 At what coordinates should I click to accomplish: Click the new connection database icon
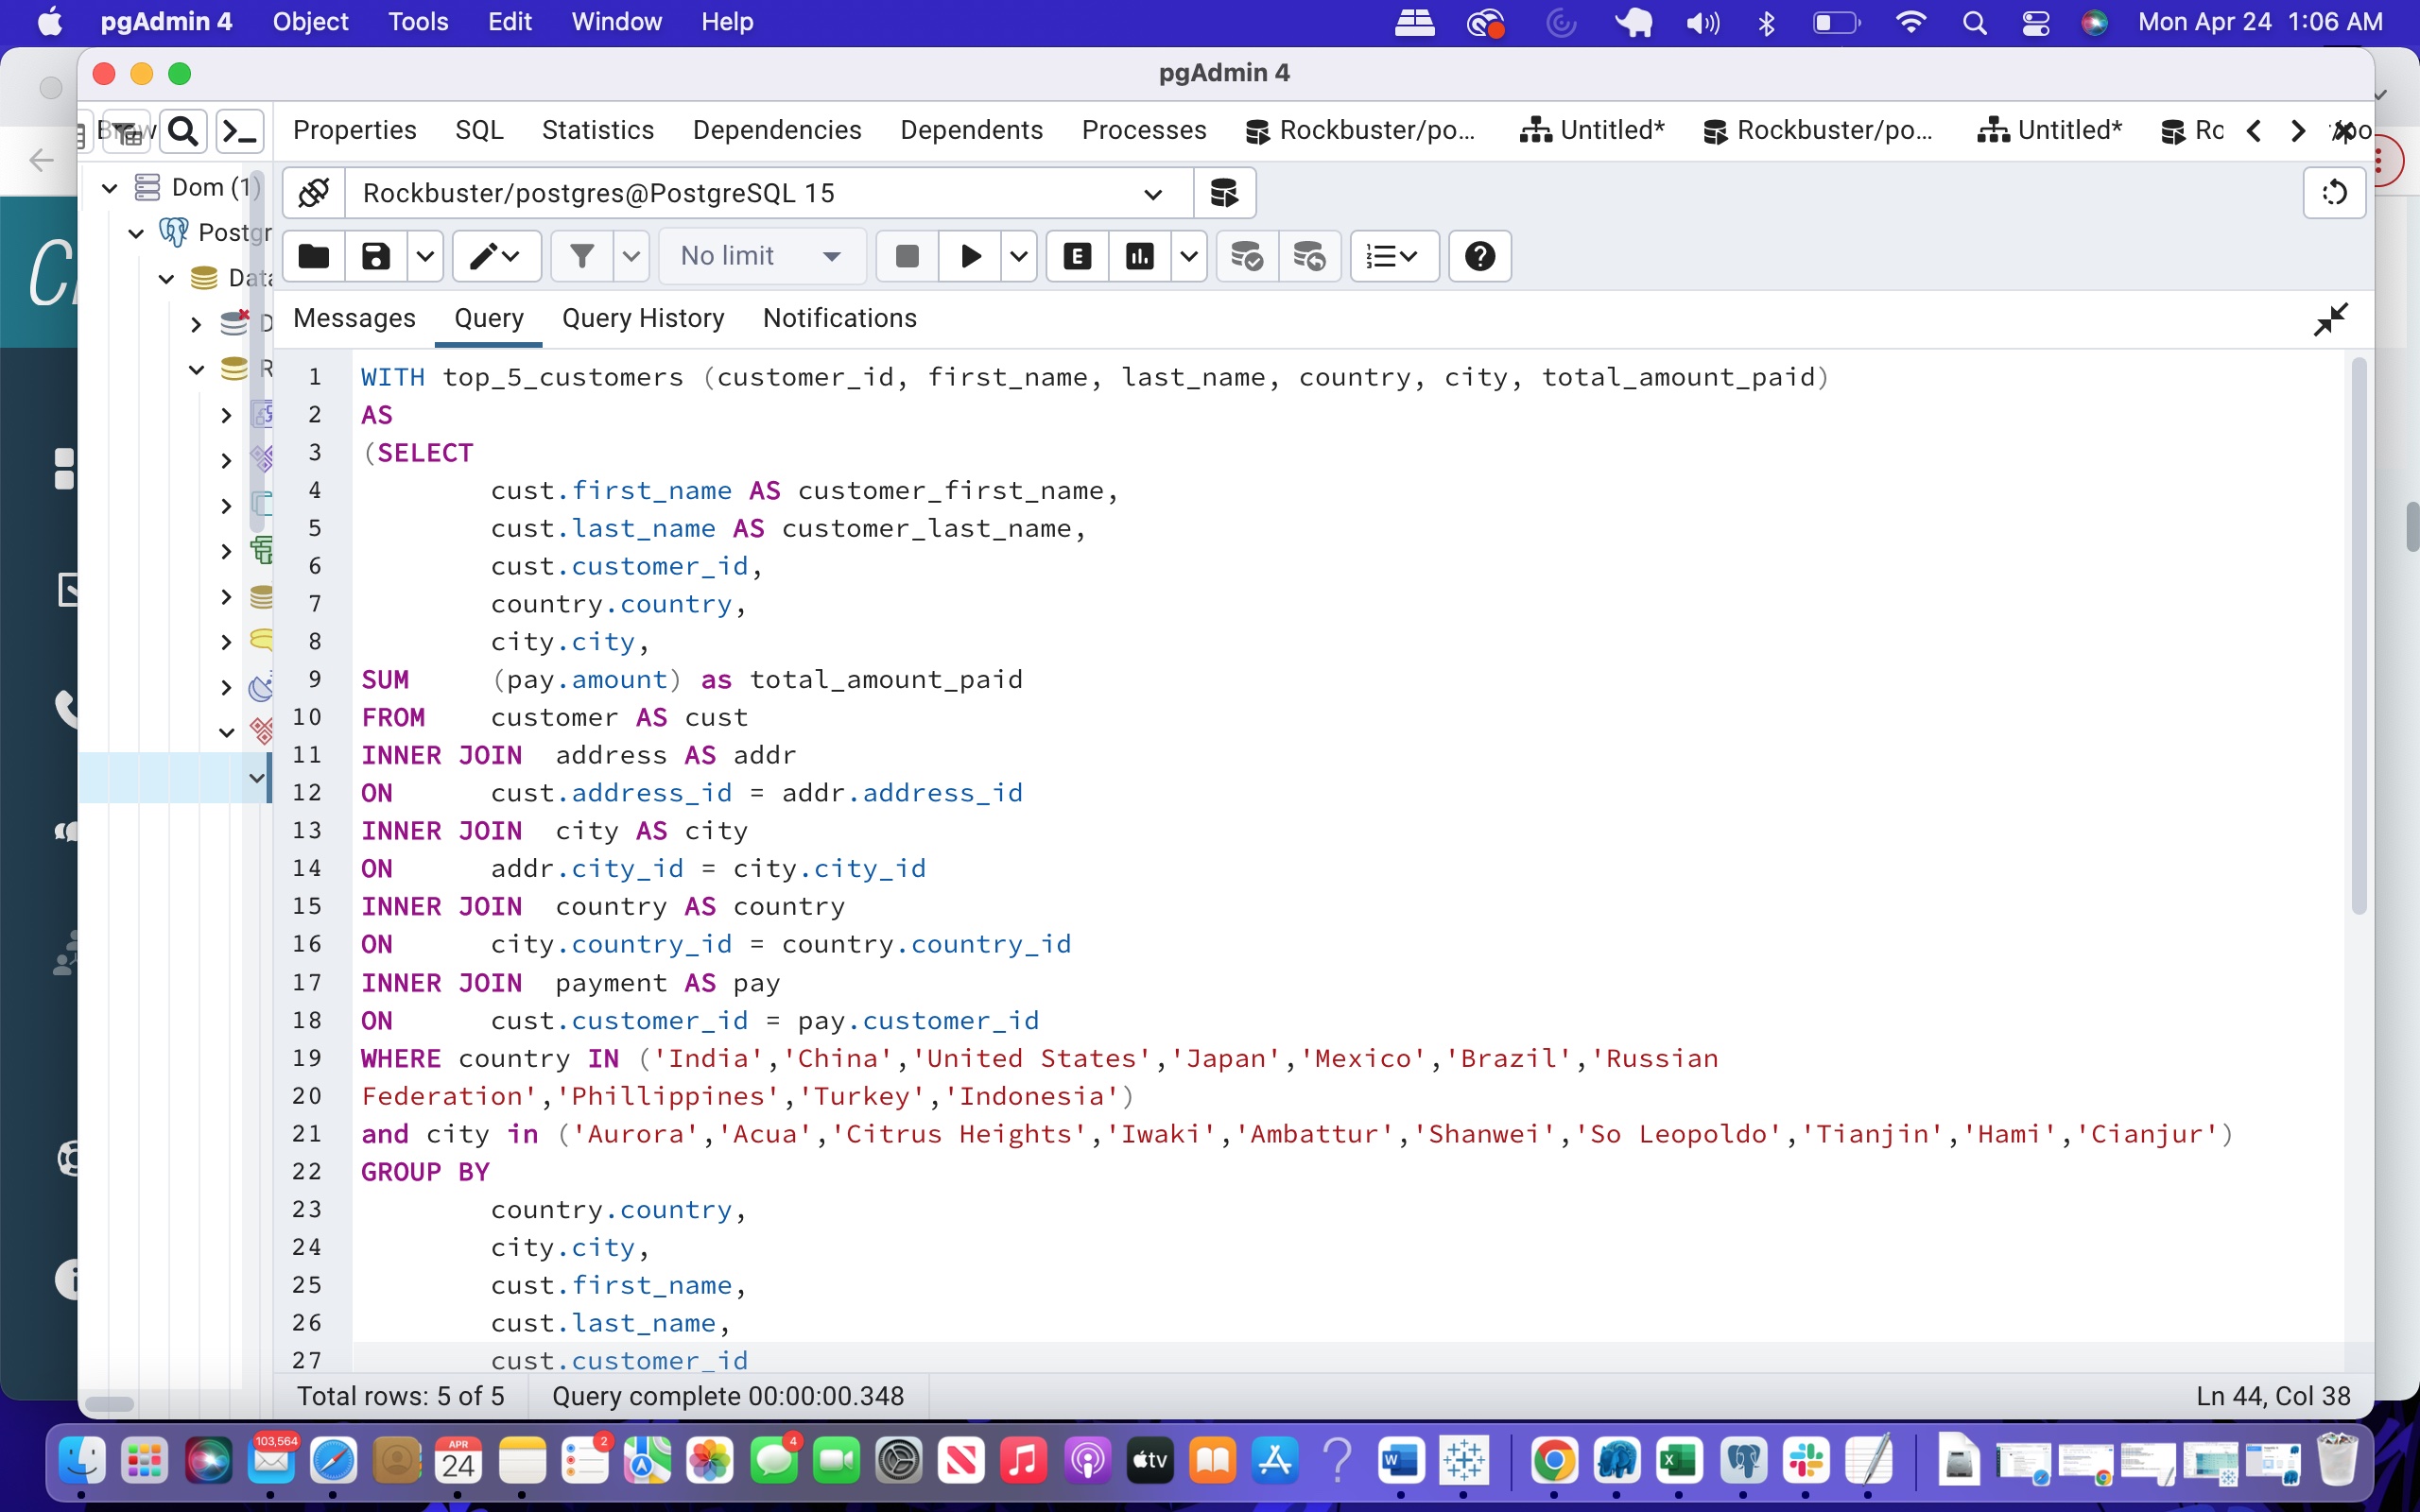click(1224, 193)
